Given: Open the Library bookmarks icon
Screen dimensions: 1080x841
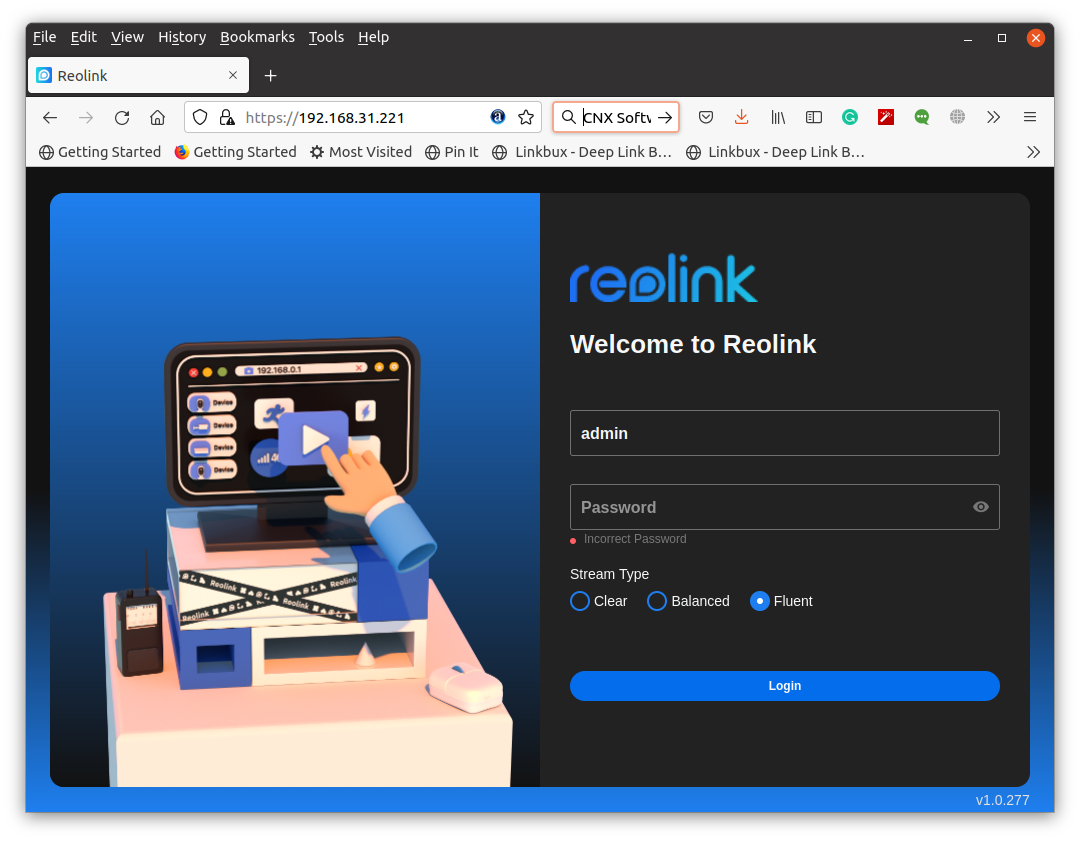Looking at the screenshot, I should pyautogui.click(x=778, y=118).
